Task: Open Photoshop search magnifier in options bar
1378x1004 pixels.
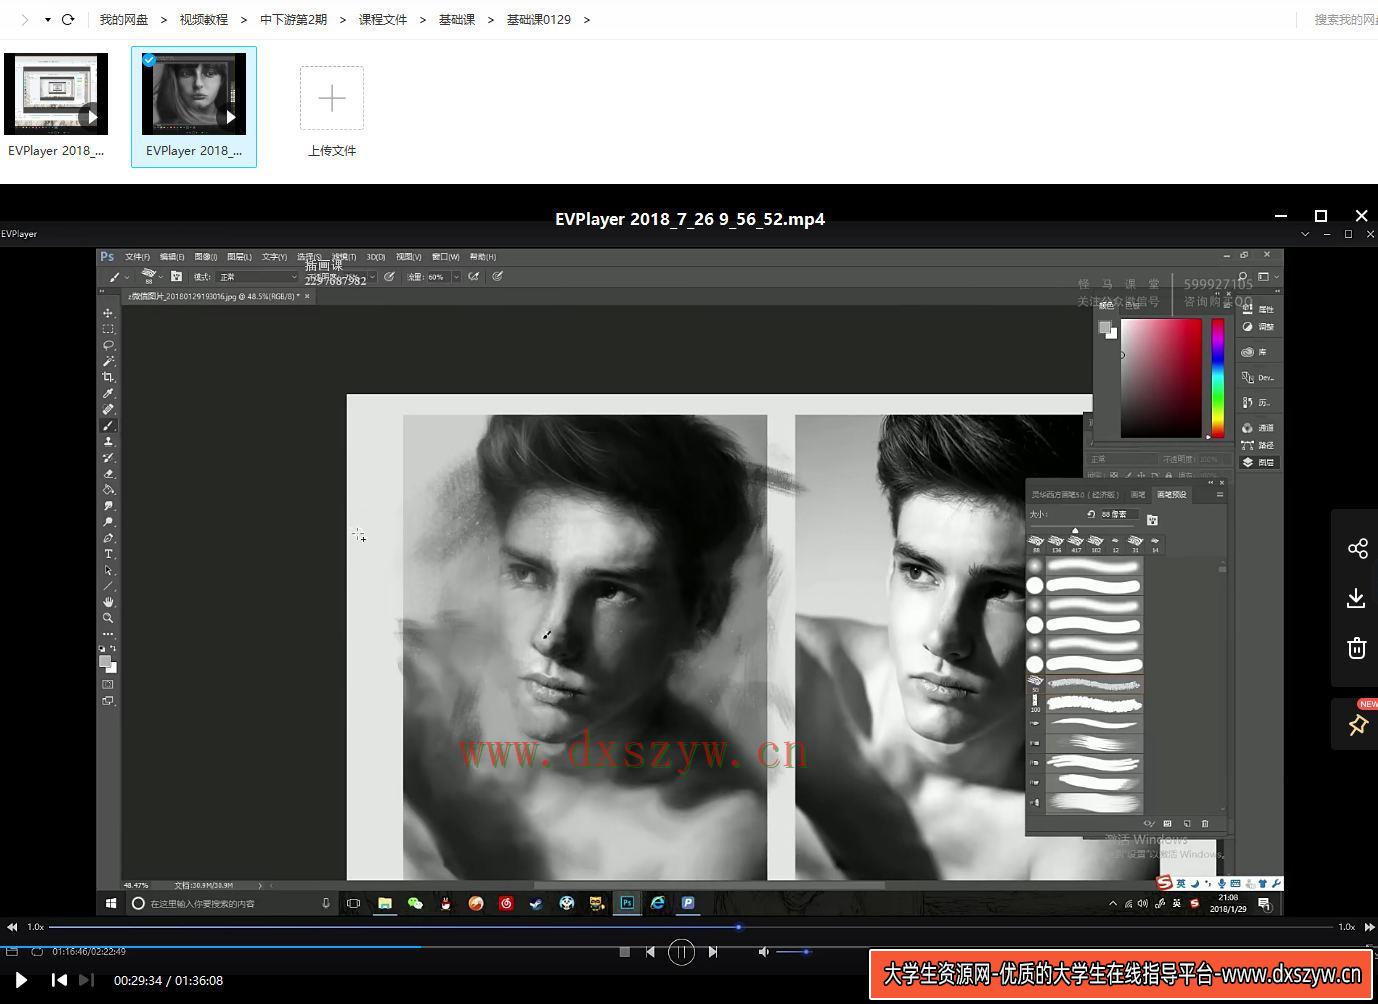Action: 1243,277
